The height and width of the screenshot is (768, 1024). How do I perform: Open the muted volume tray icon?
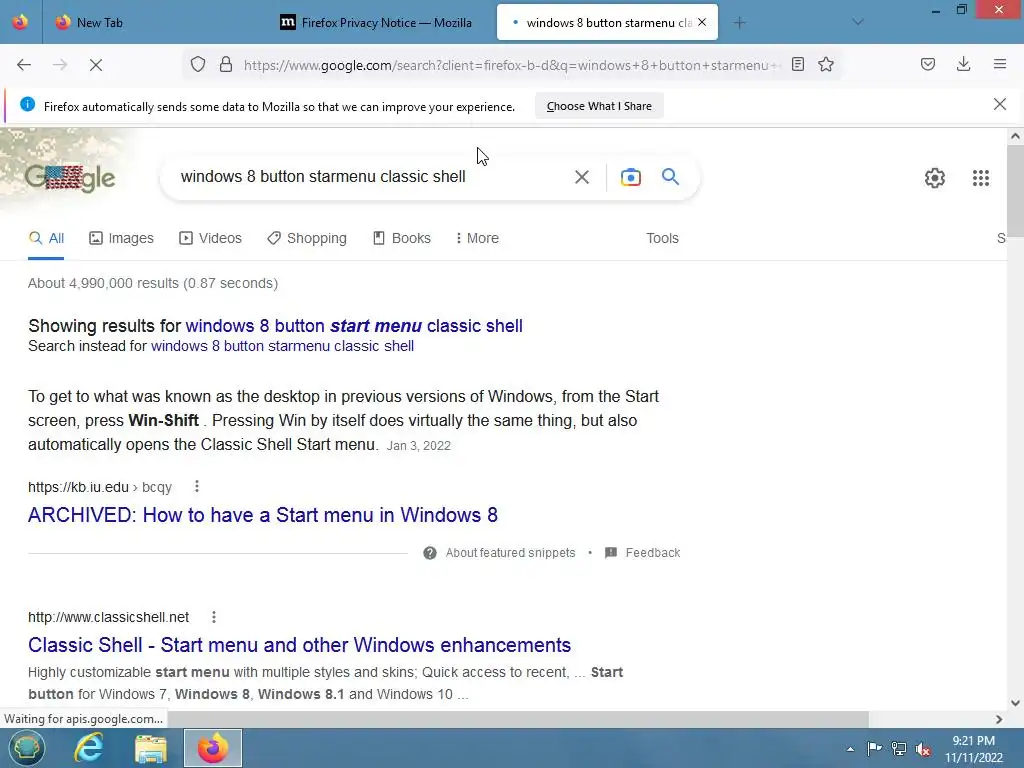click(x=923, y=749)
